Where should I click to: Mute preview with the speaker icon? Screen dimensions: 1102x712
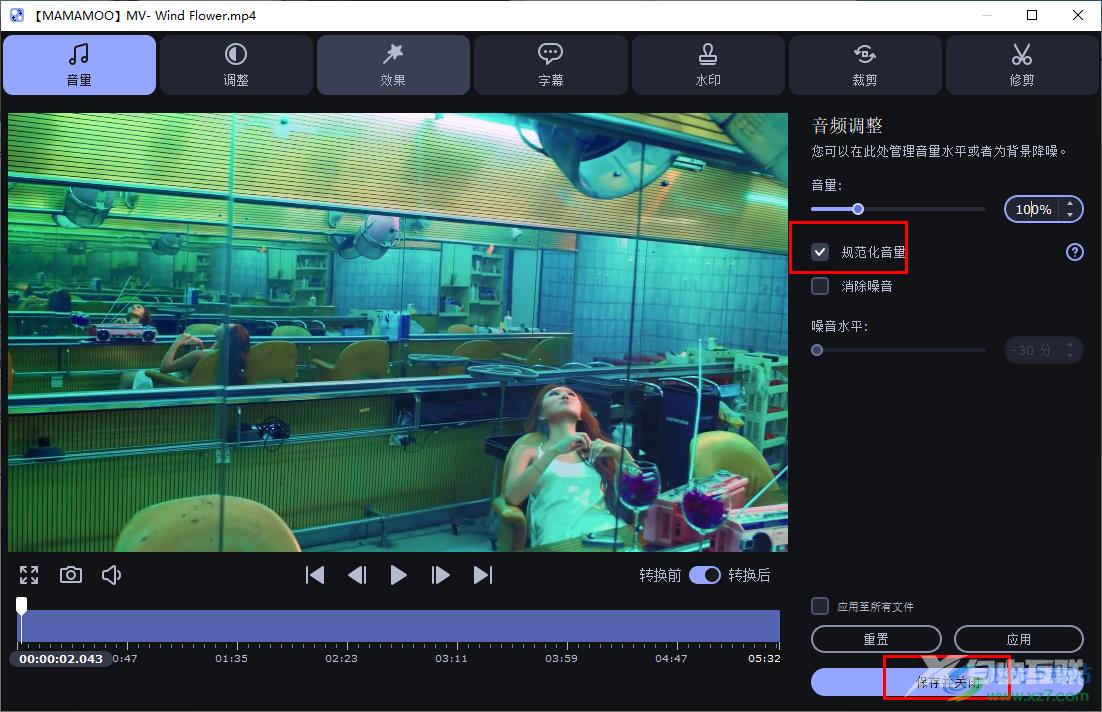coord(112,575)
